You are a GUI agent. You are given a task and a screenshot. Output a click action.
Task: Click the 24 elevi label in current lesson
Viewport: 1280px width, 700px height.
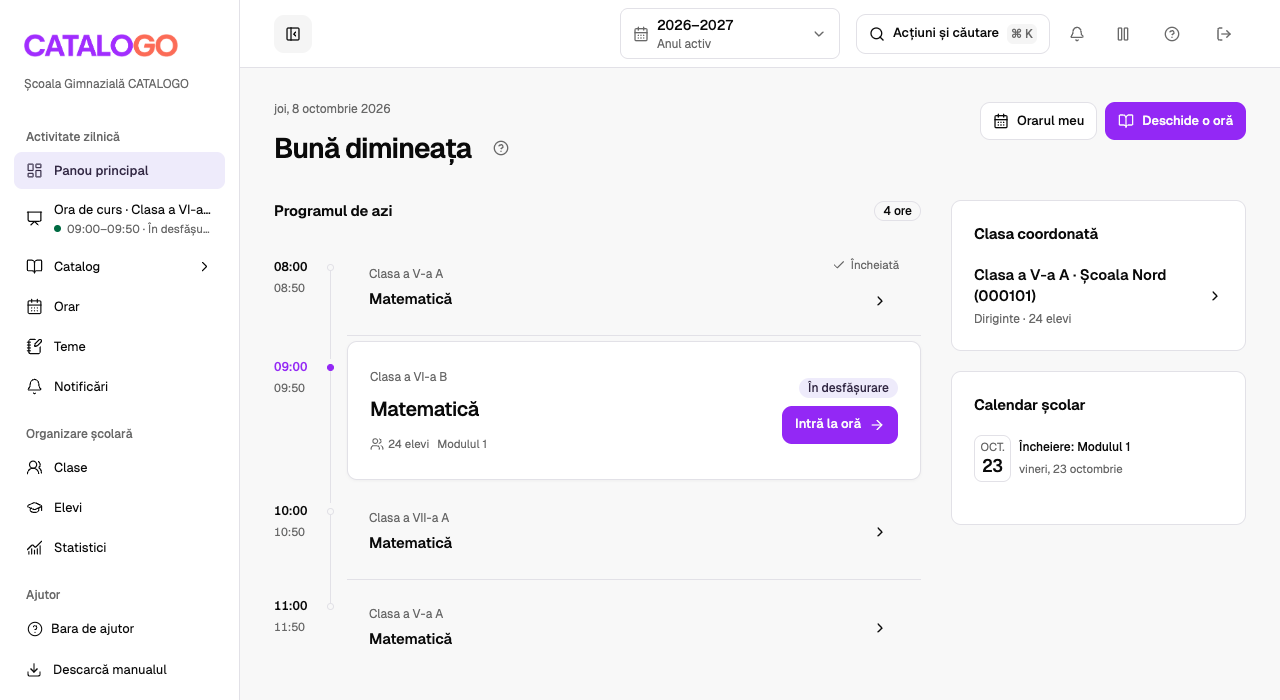(399, 444)
